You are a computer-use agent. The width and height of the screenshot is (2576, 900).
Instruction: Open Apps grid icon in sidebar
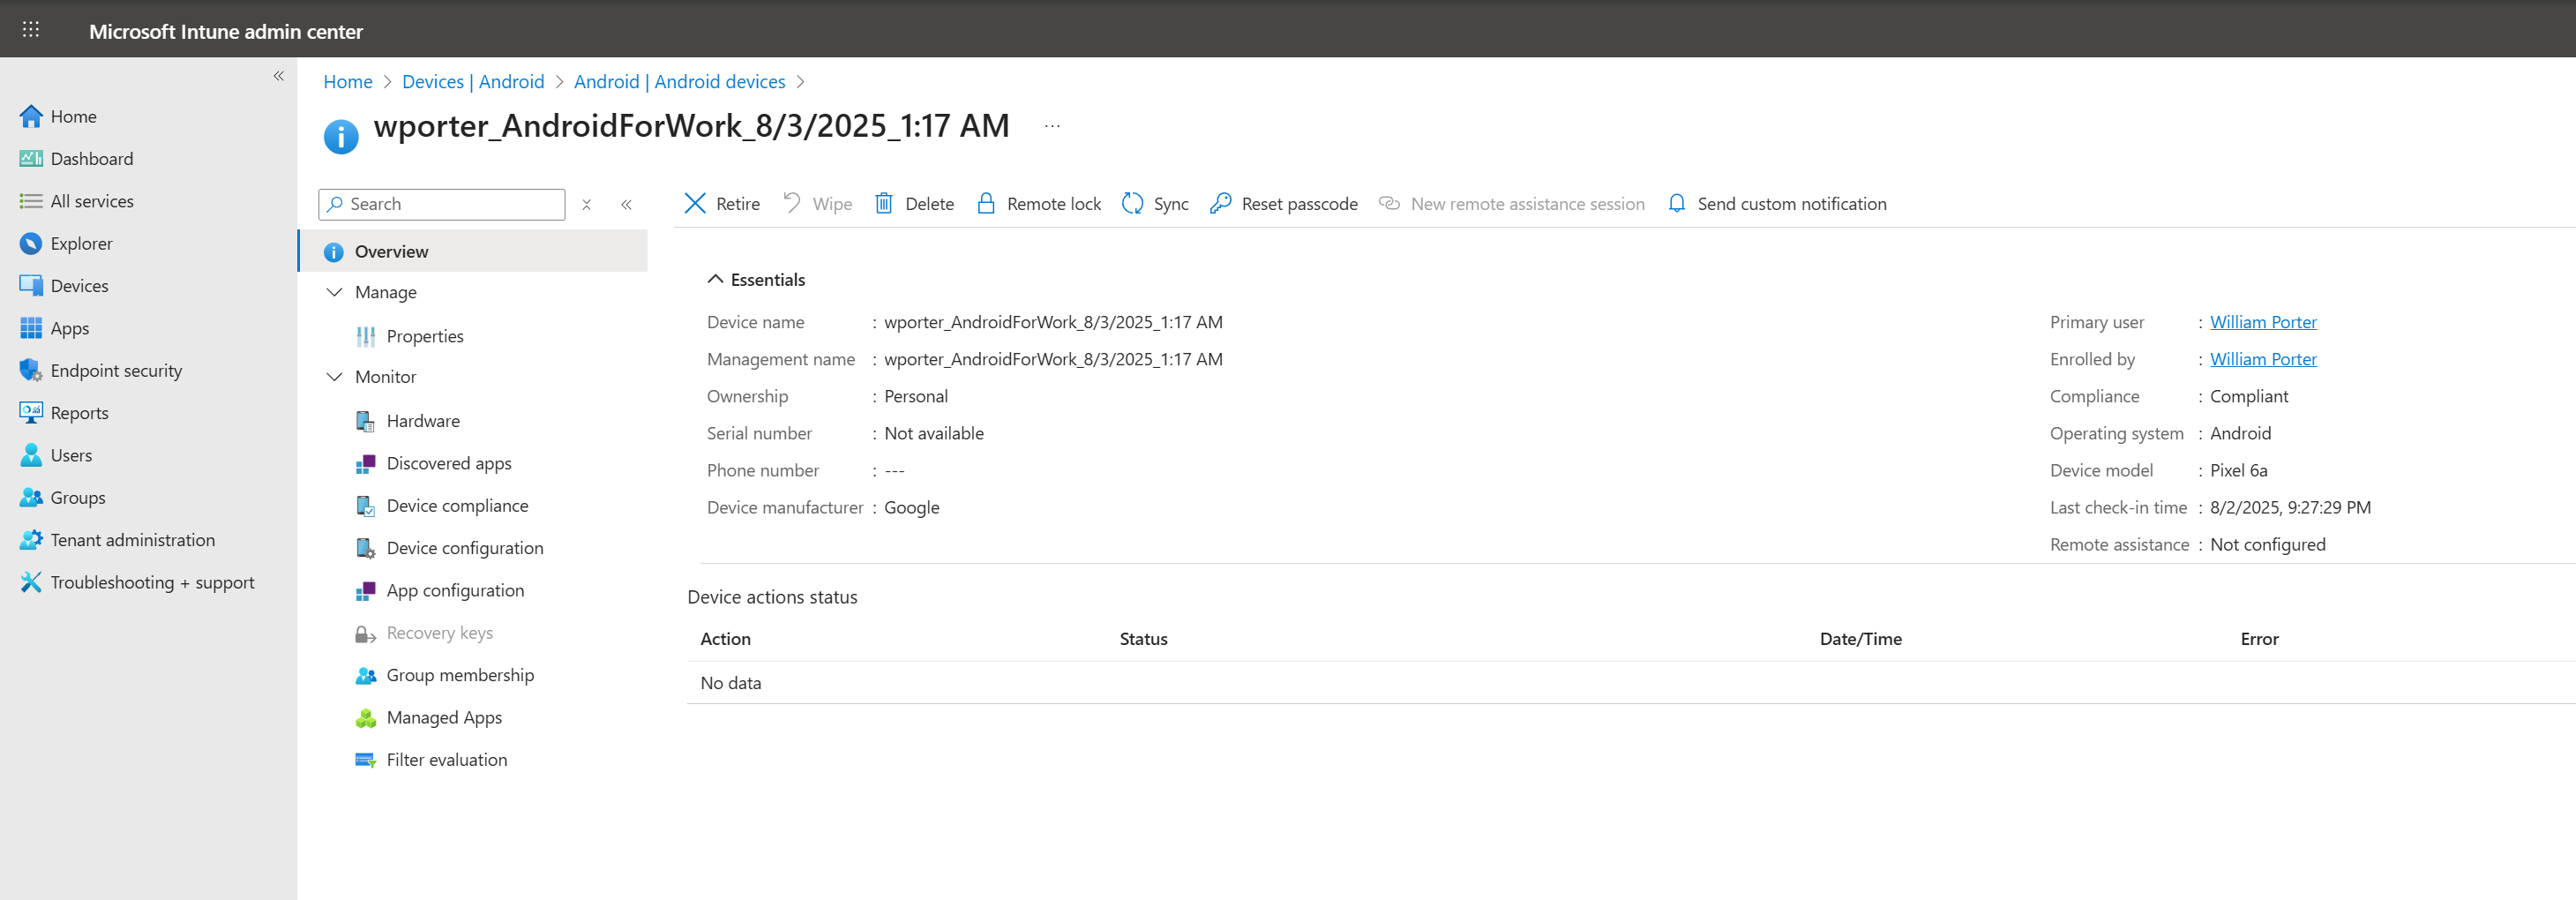[x=31, y=328]
